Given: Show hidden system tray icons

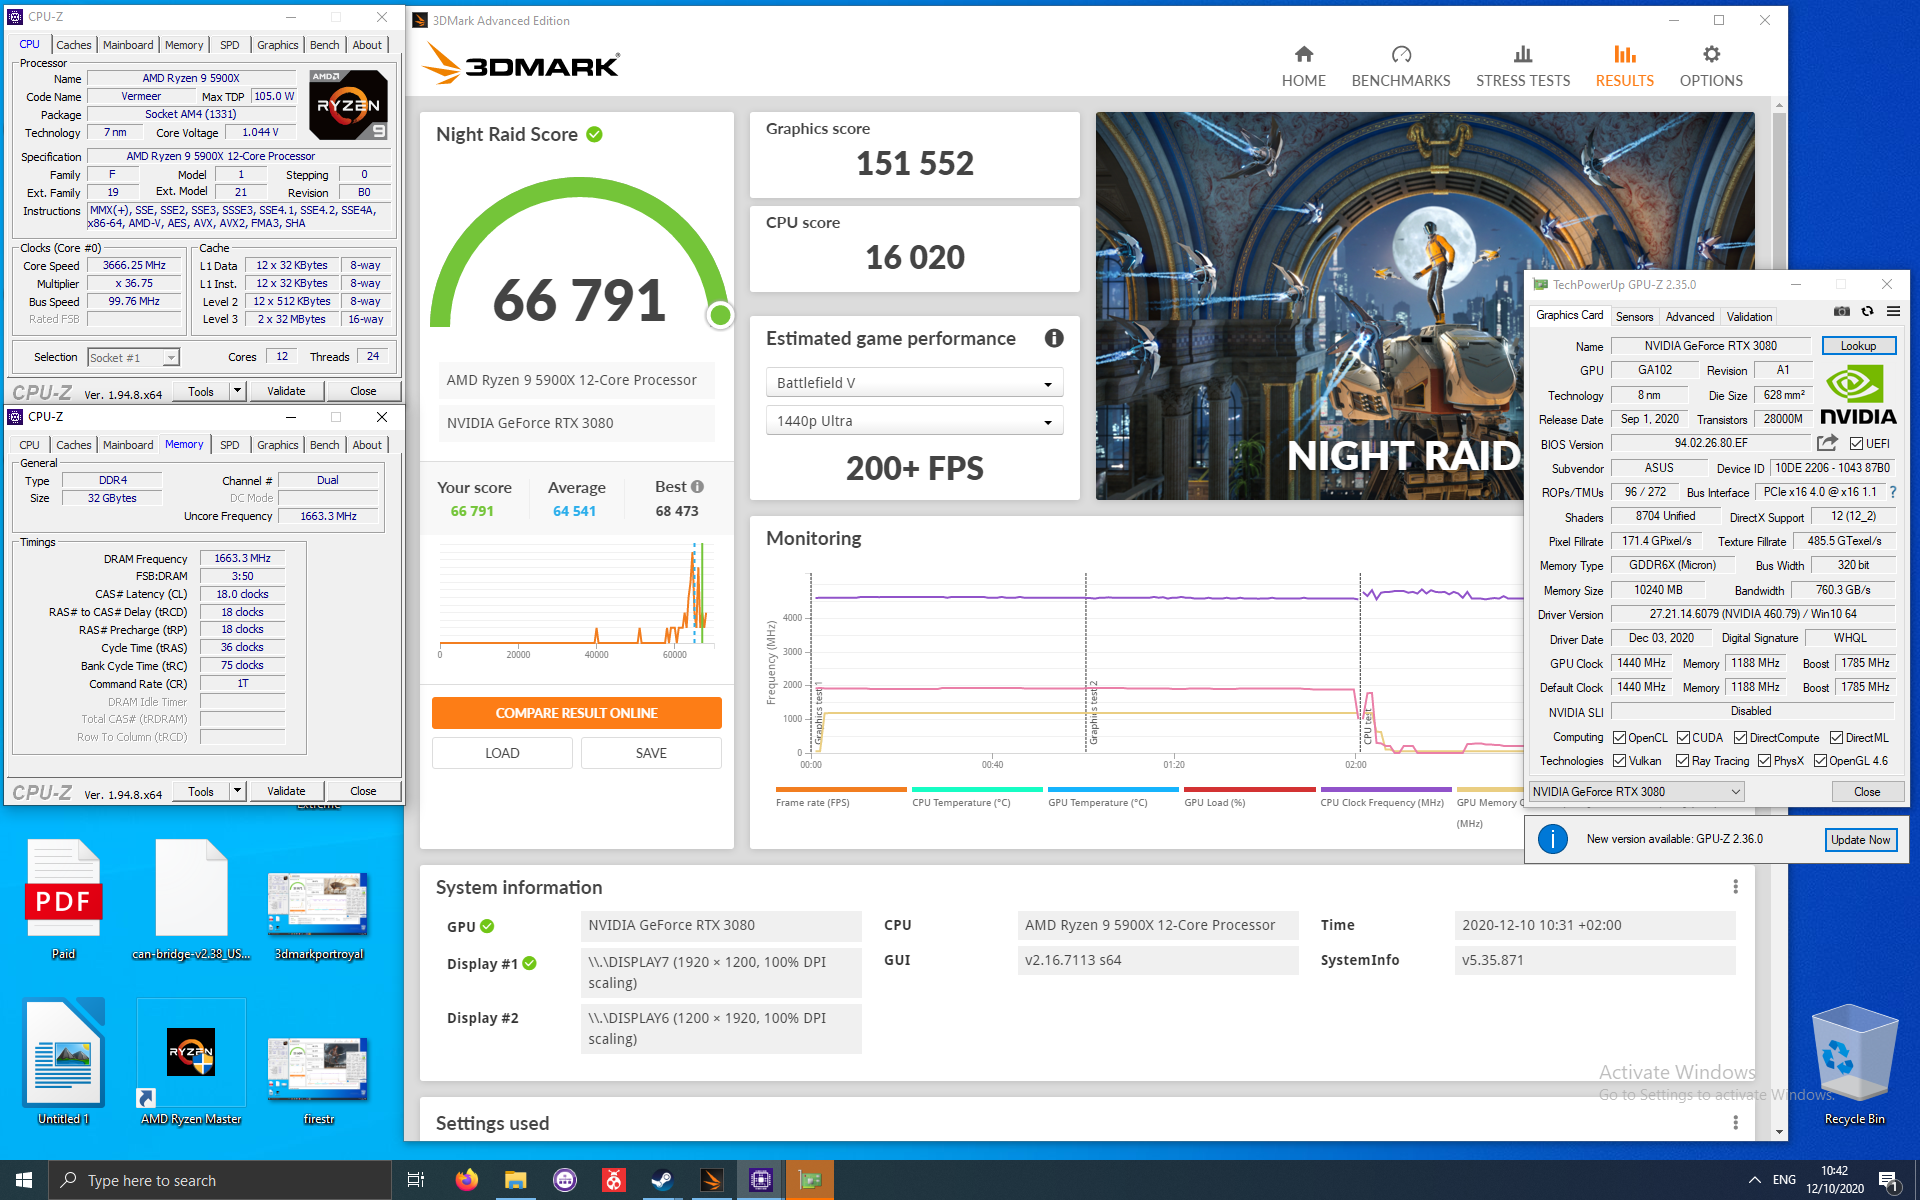Looking at the screenshot, I should pyautogui.click(x=1754, y=1180).
